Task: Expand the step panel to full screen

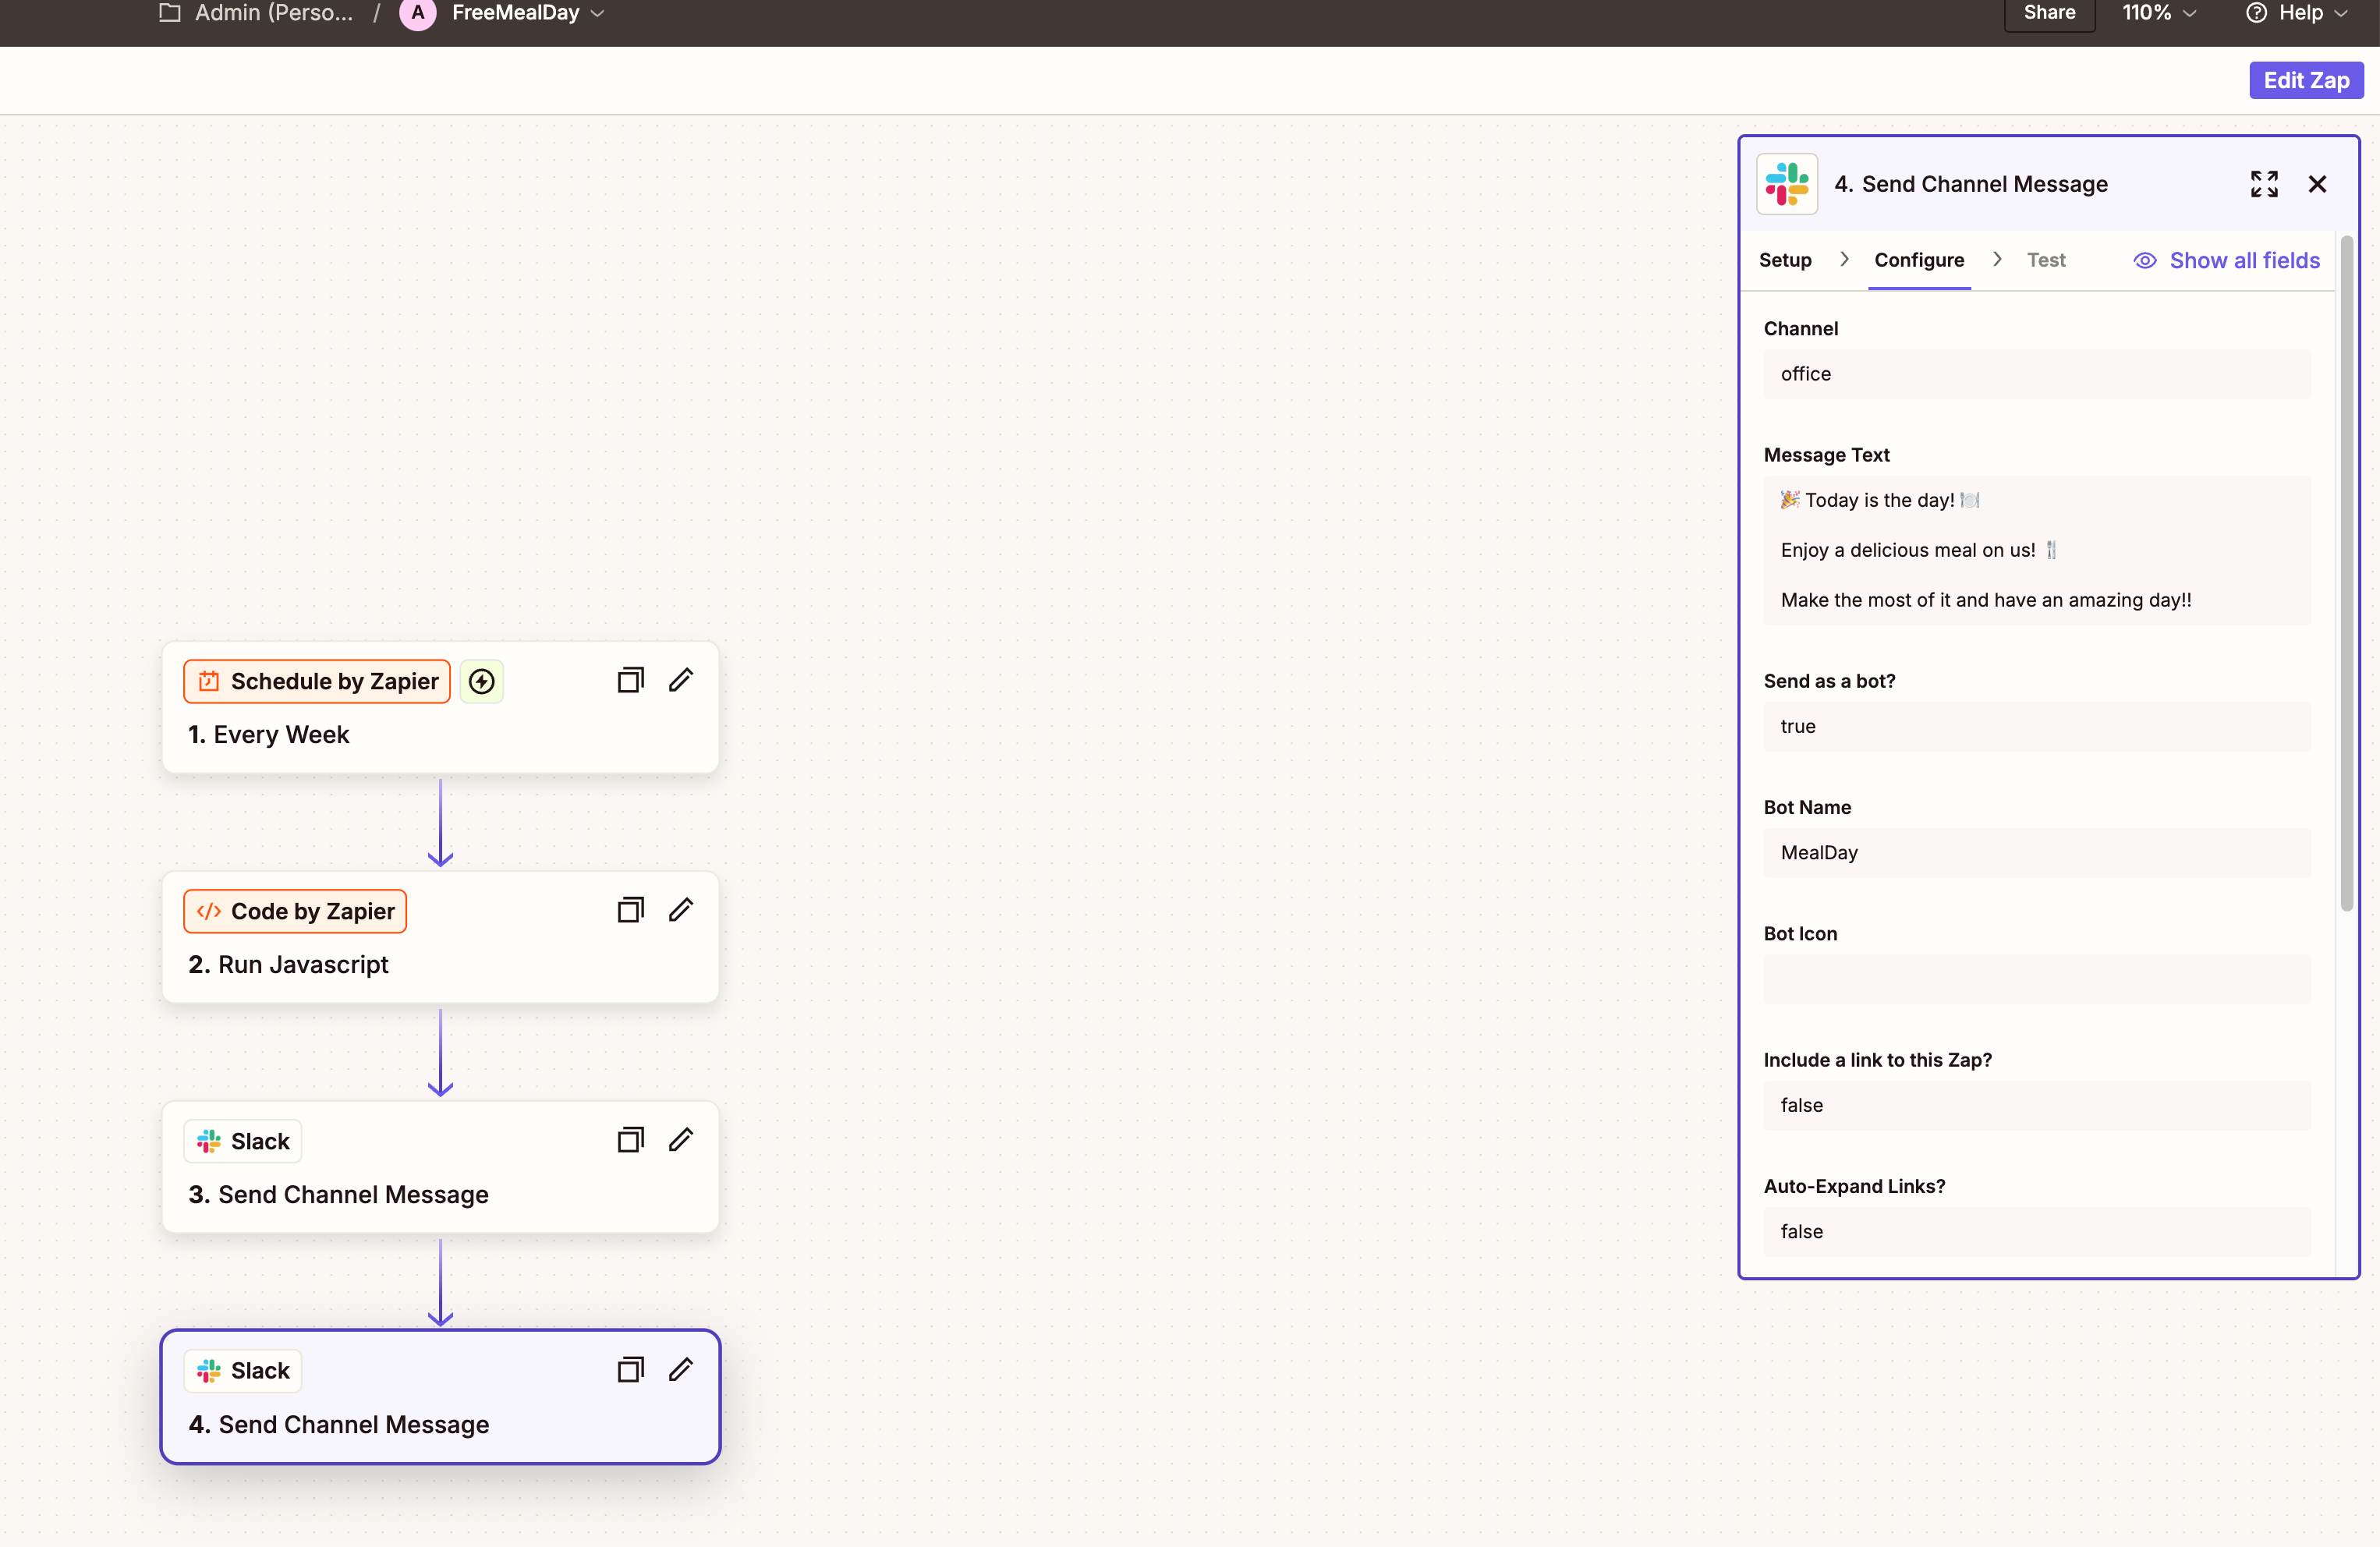Action: point(2264,184)
